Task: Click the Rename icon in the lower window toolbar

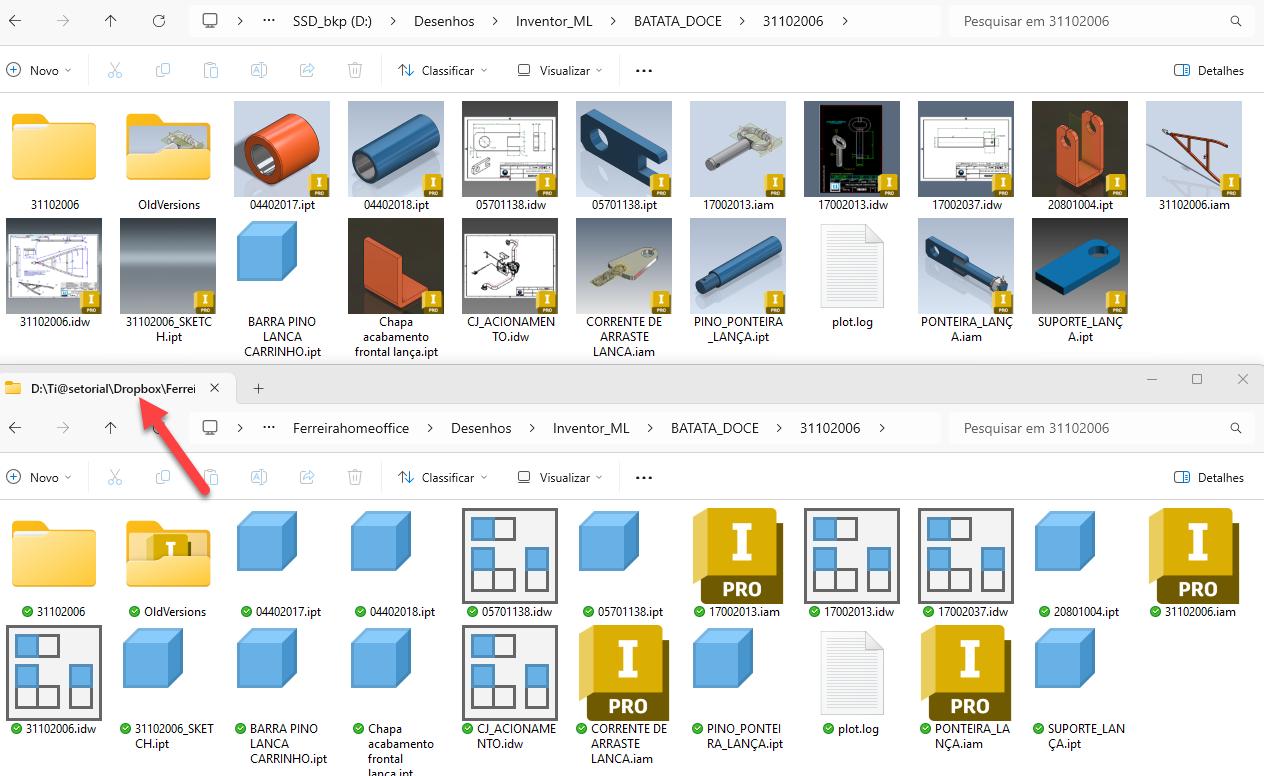Action: (x=258, y=477)
